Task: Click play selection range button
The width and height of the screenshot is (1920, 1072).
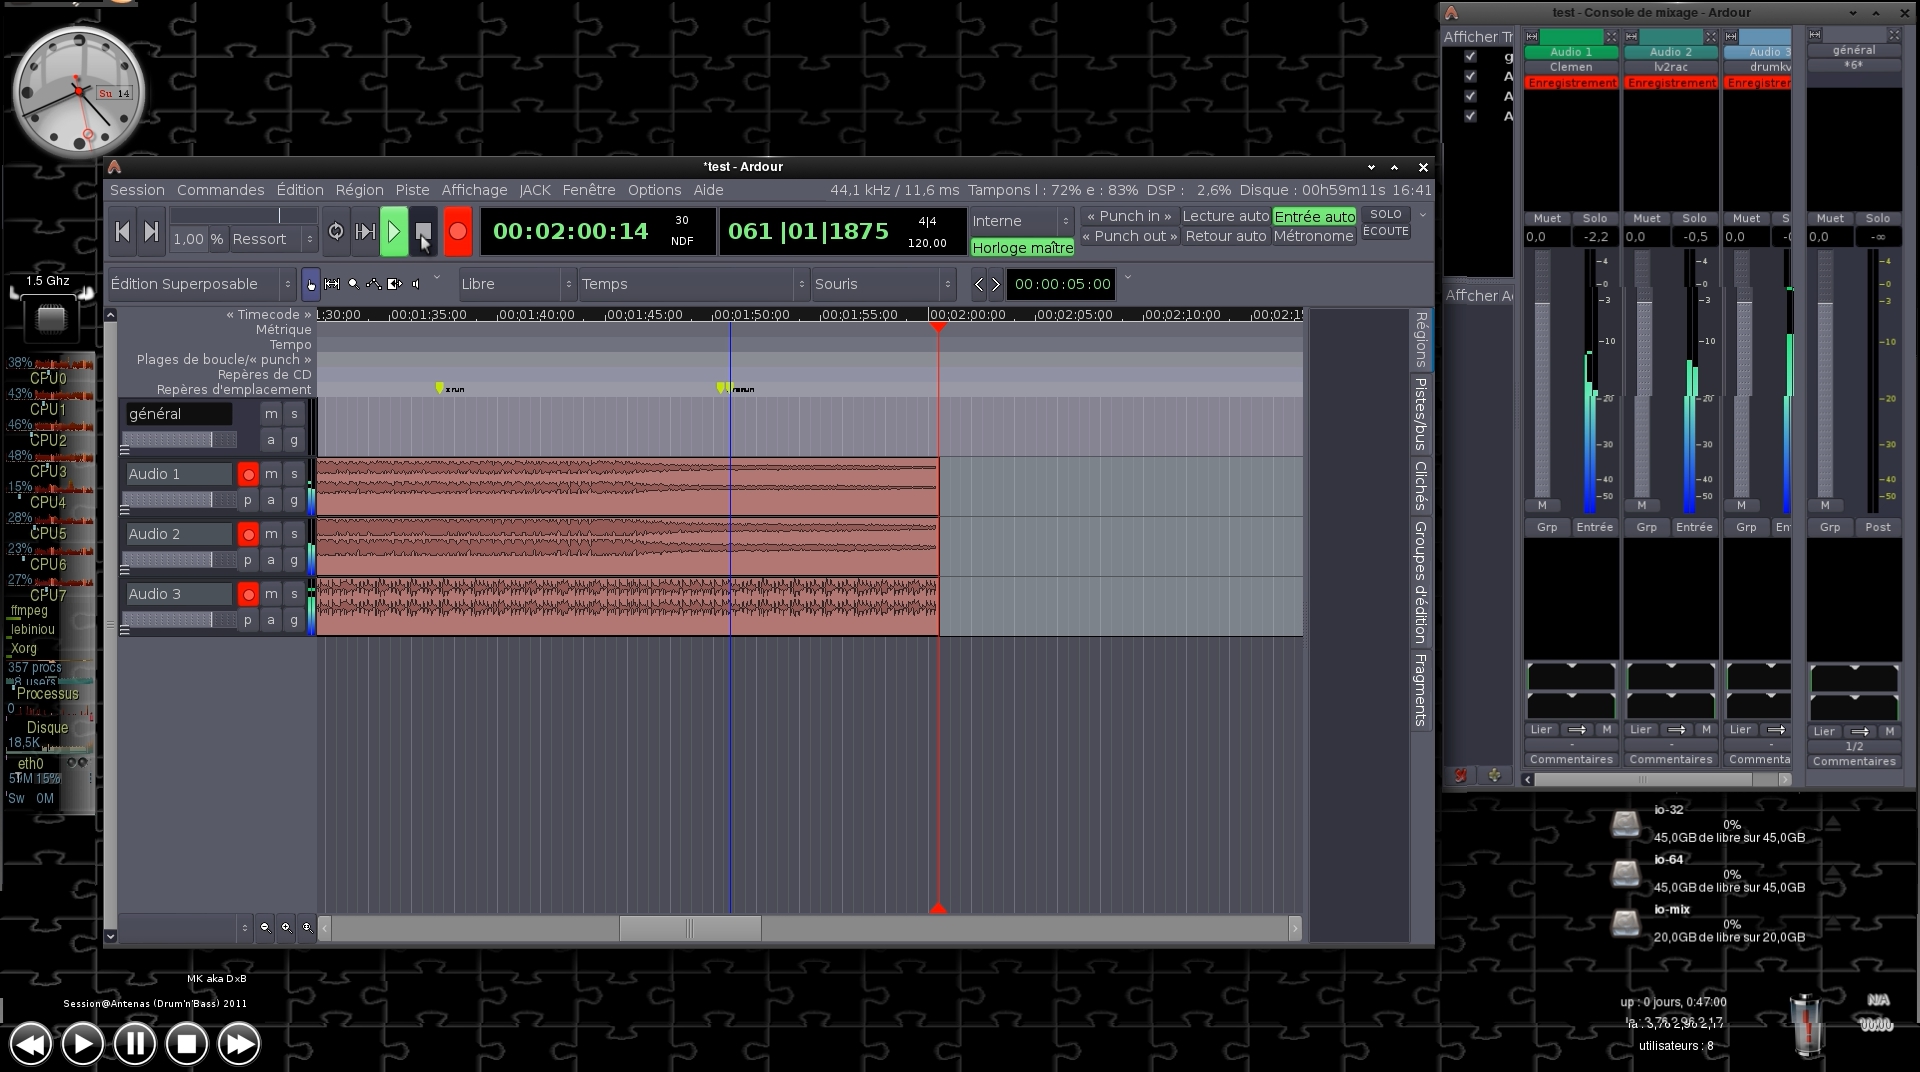Action: point(365,232)
